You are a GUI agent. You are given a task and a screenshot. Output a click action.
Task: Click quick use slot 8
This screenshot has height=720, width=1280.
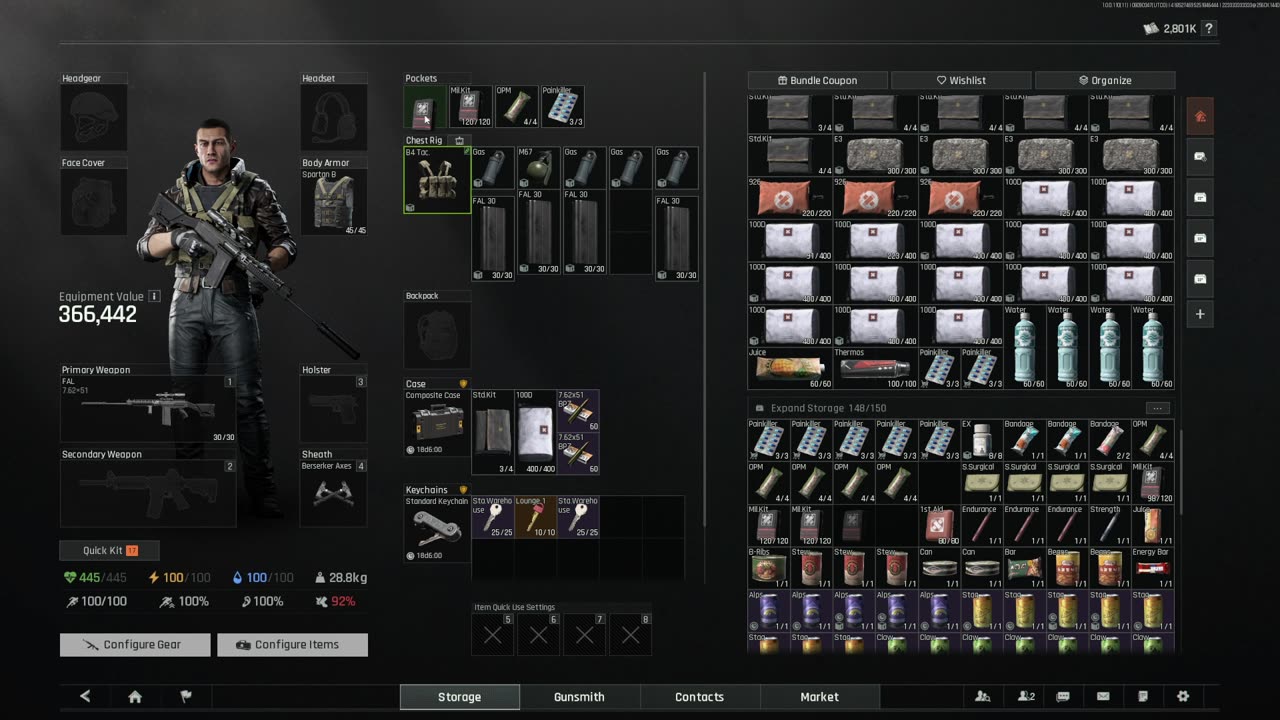[x=630, y=634]
